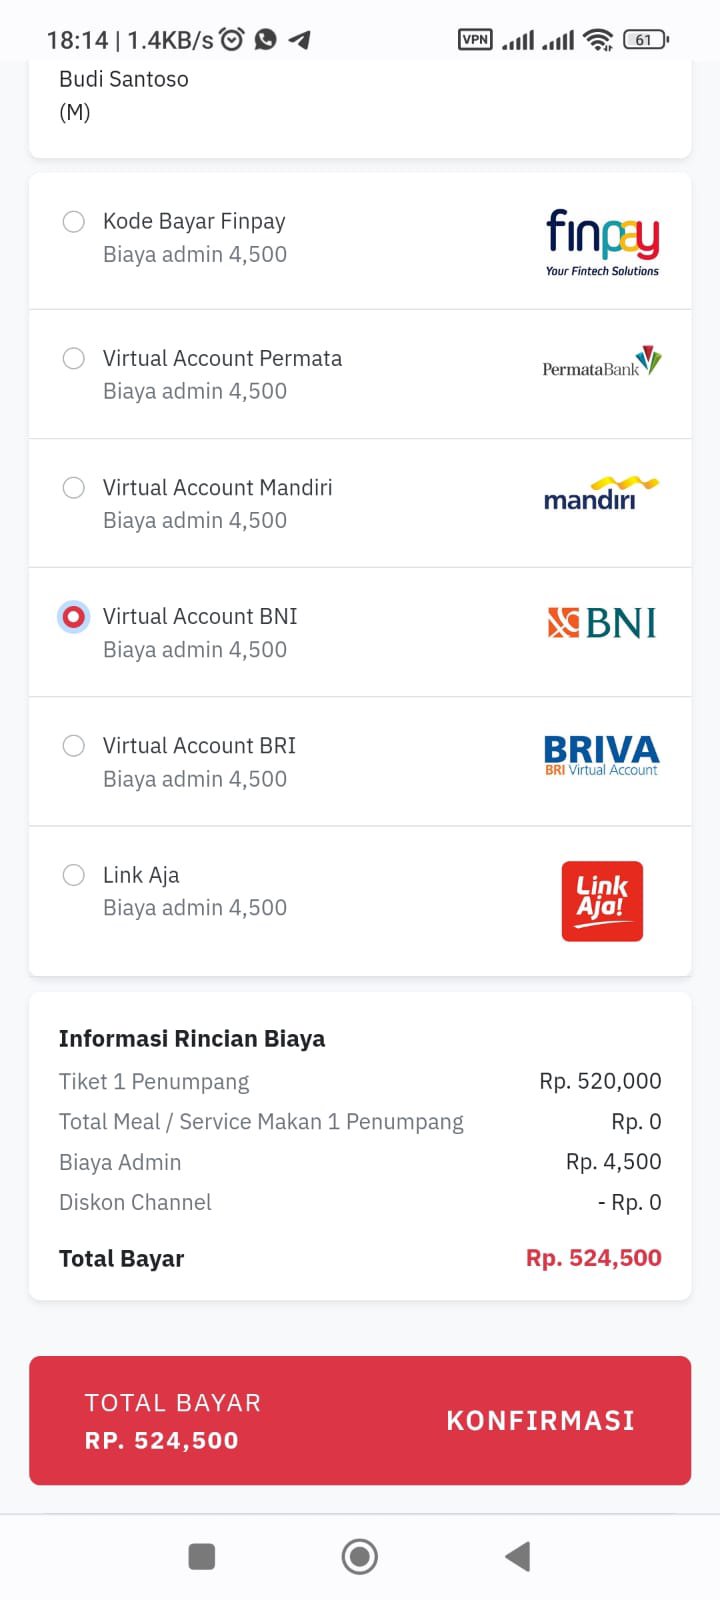This screenshot has width=720, height=1600.
Task: Tap the Link Aja payment label
Action: point(141,875)
